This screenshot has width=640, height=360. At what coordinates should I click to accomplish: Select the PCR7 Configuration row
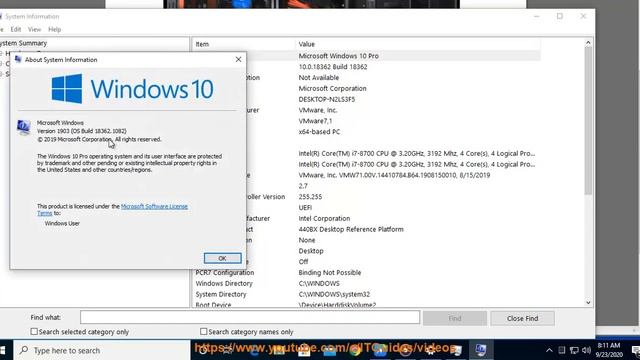pyautogui.click(x=367, y=273)
